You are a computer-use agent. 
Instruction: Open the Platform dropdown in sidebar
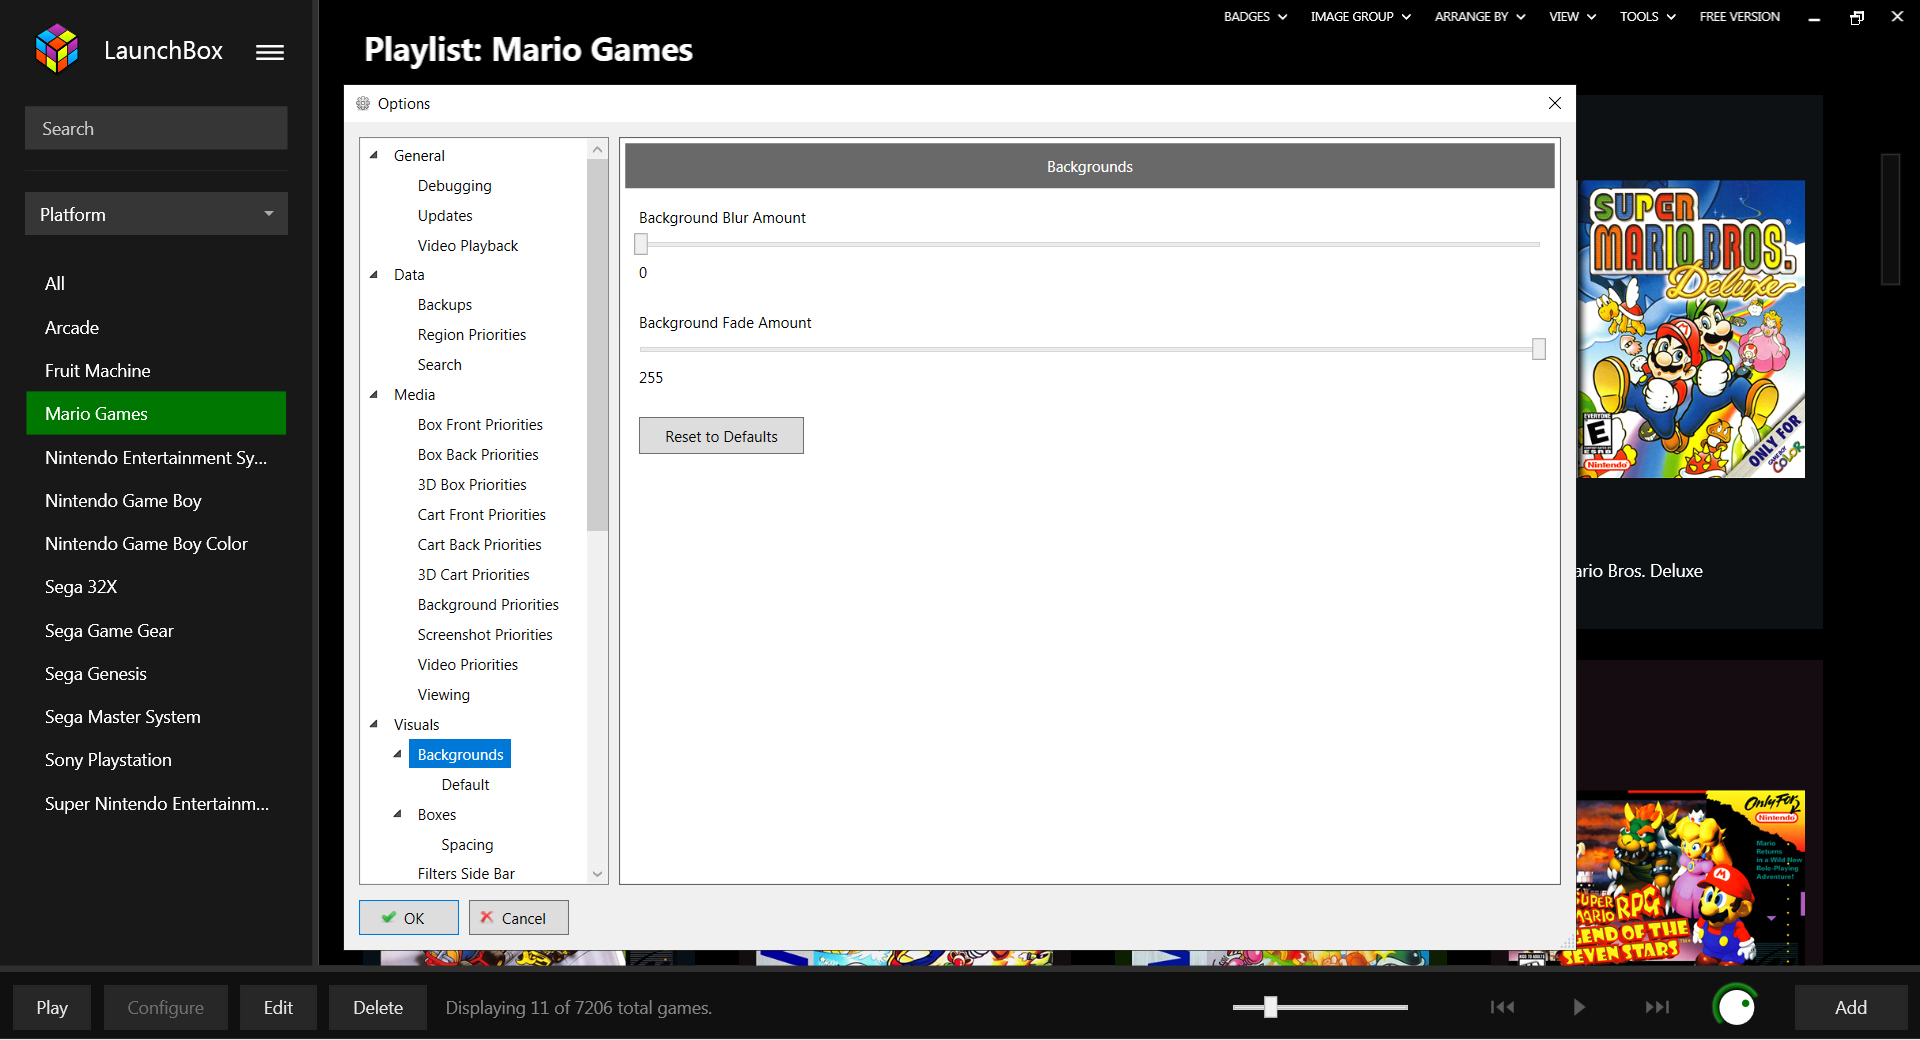click(156, 214)
